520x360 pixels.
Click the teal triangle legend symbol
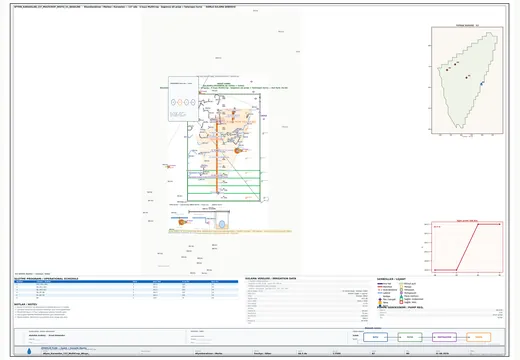pos(401,296)
